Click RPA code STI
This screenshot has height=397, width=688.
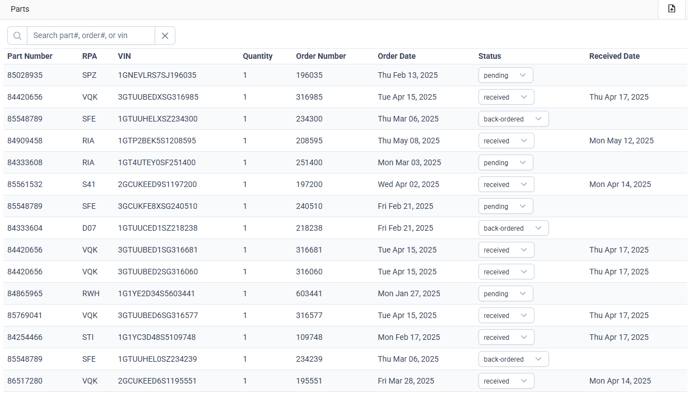(88, 337)
